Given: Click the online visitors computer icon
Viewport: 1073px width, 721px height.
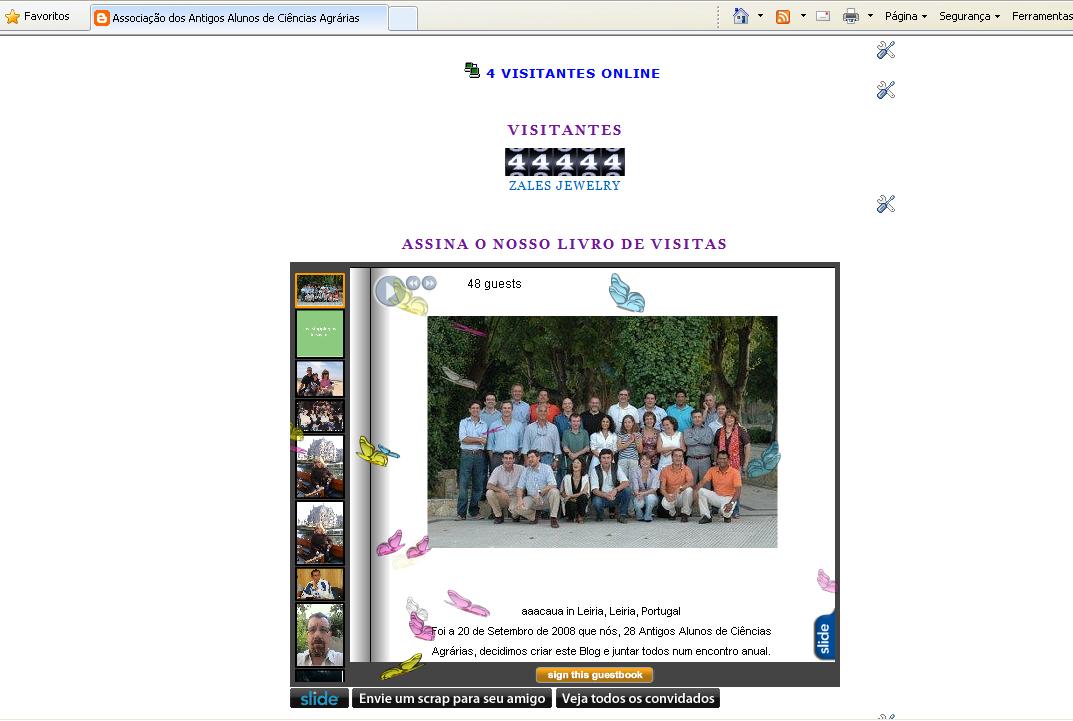Looking at the screenshot, I should 472,70.
